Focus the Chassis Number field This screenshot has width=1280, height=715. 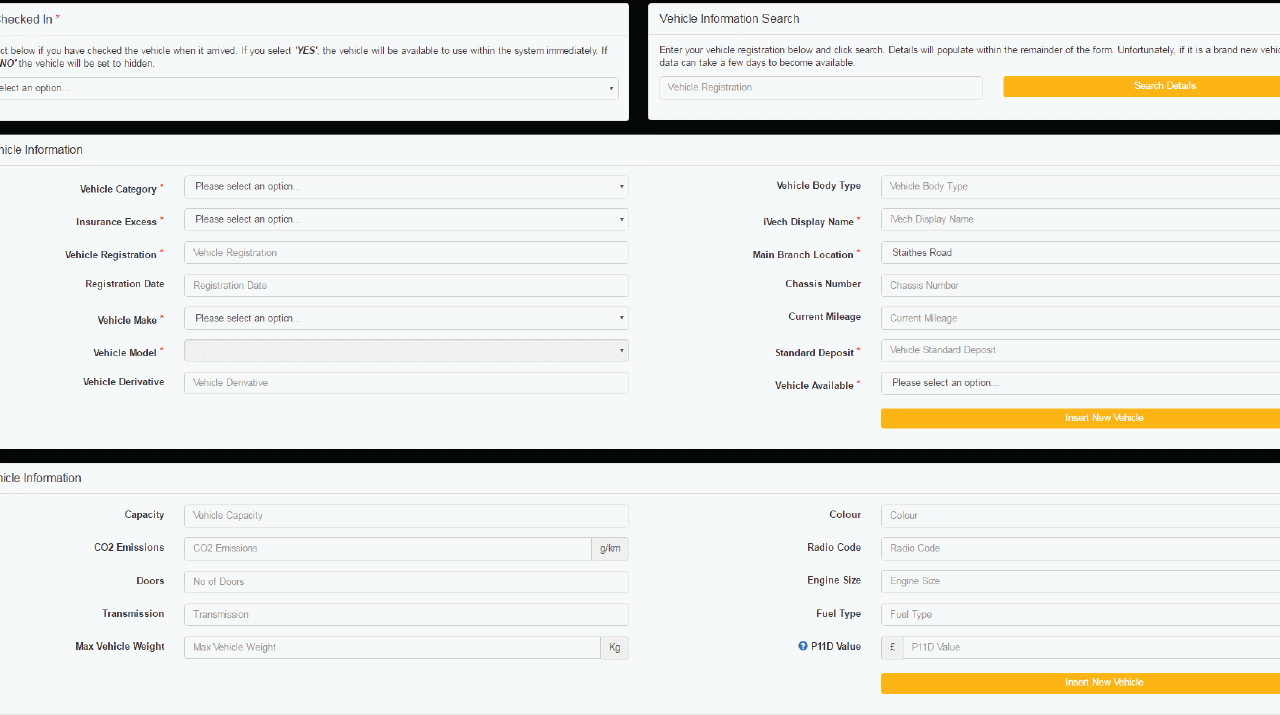click(1080, 286)
